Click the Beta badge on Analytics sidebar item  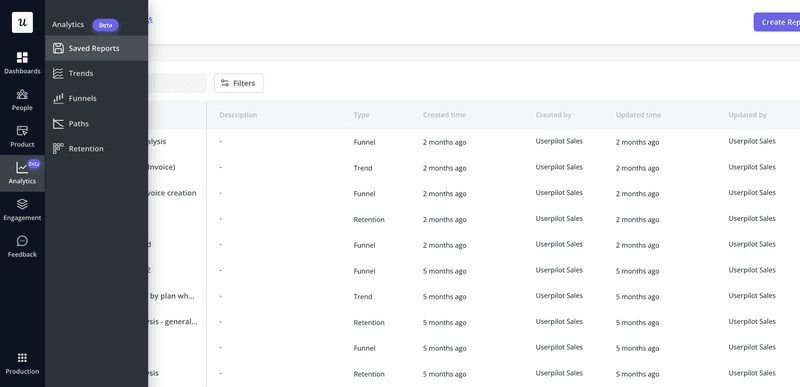click(x=34, y=164)
